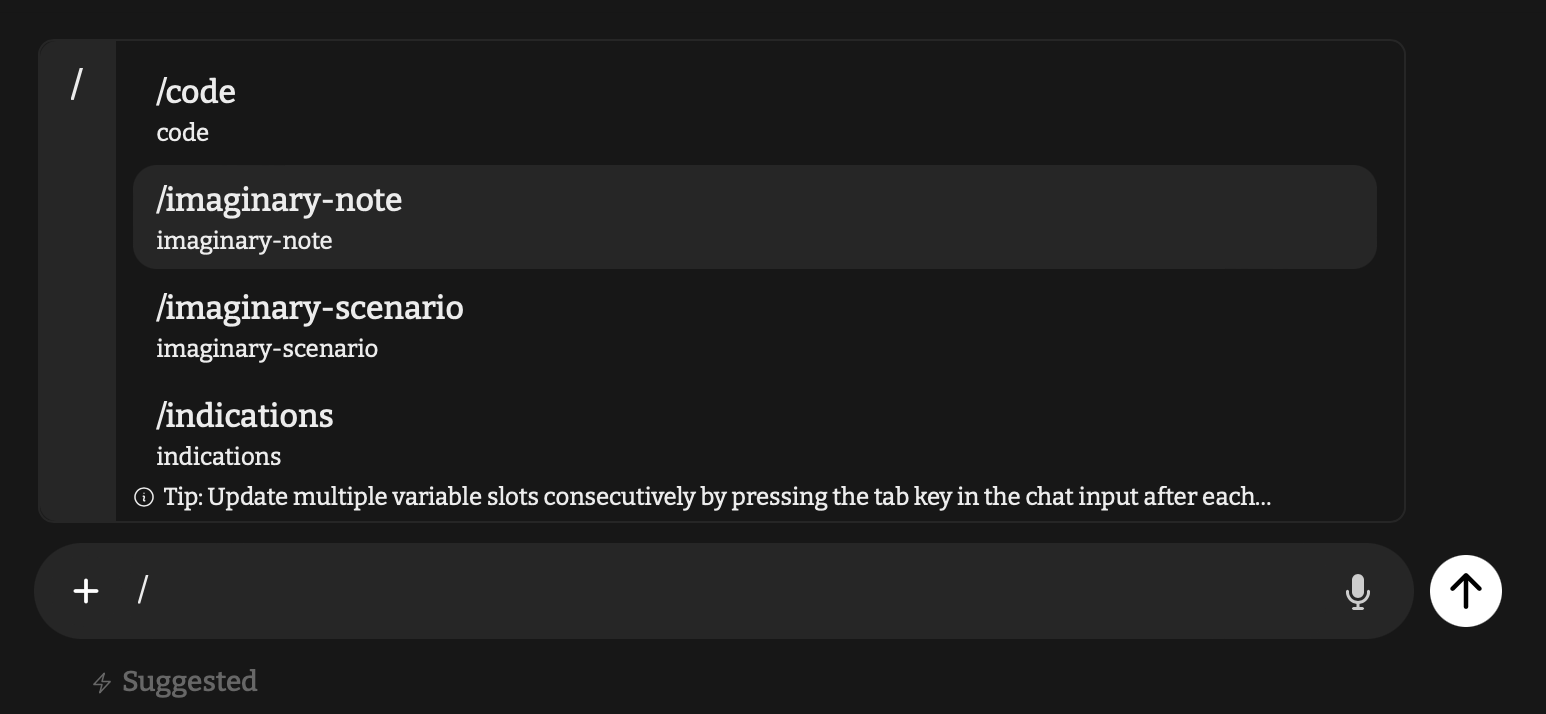The height and width of the screenshot is (714, 1546).
Task: Select the /code command
Action: (196, 92)
